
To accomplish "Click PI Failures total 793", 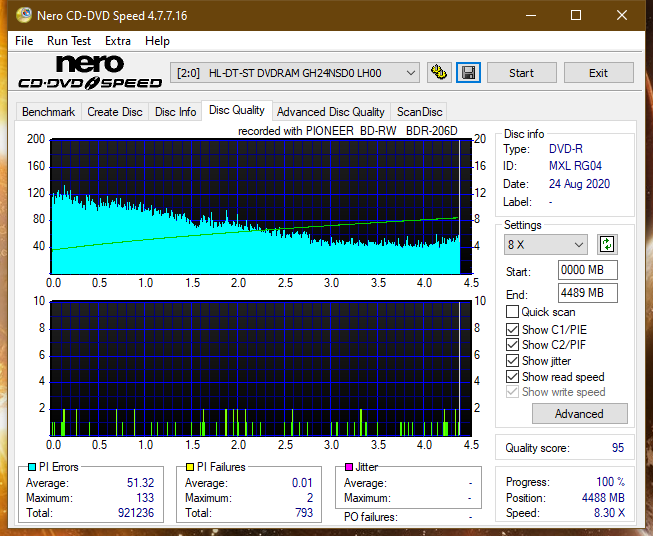I will [304, 513].
